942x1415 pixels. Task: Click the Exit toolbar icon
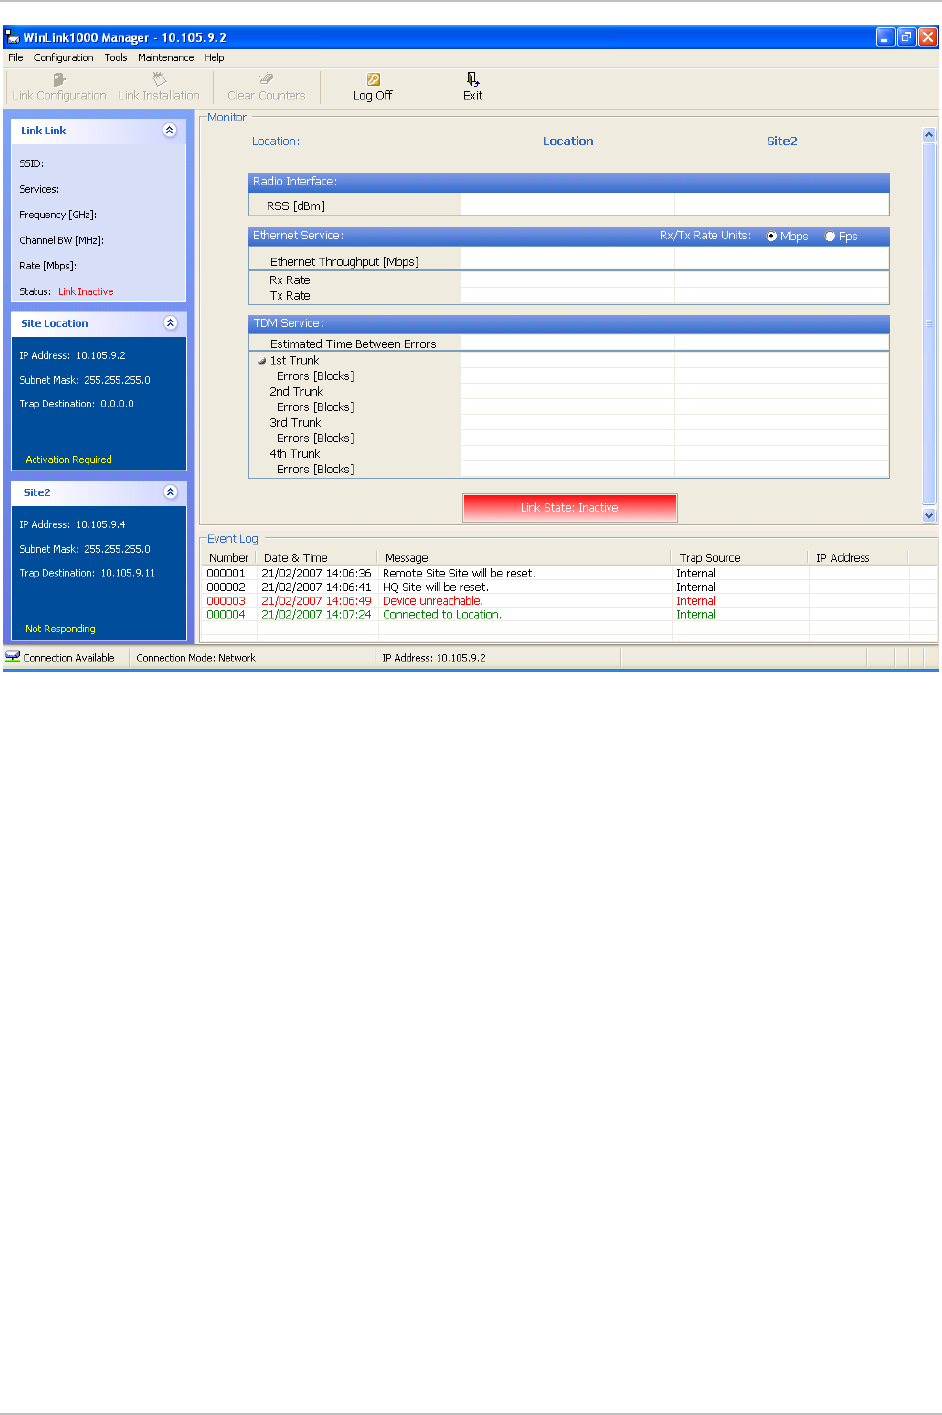473,79
